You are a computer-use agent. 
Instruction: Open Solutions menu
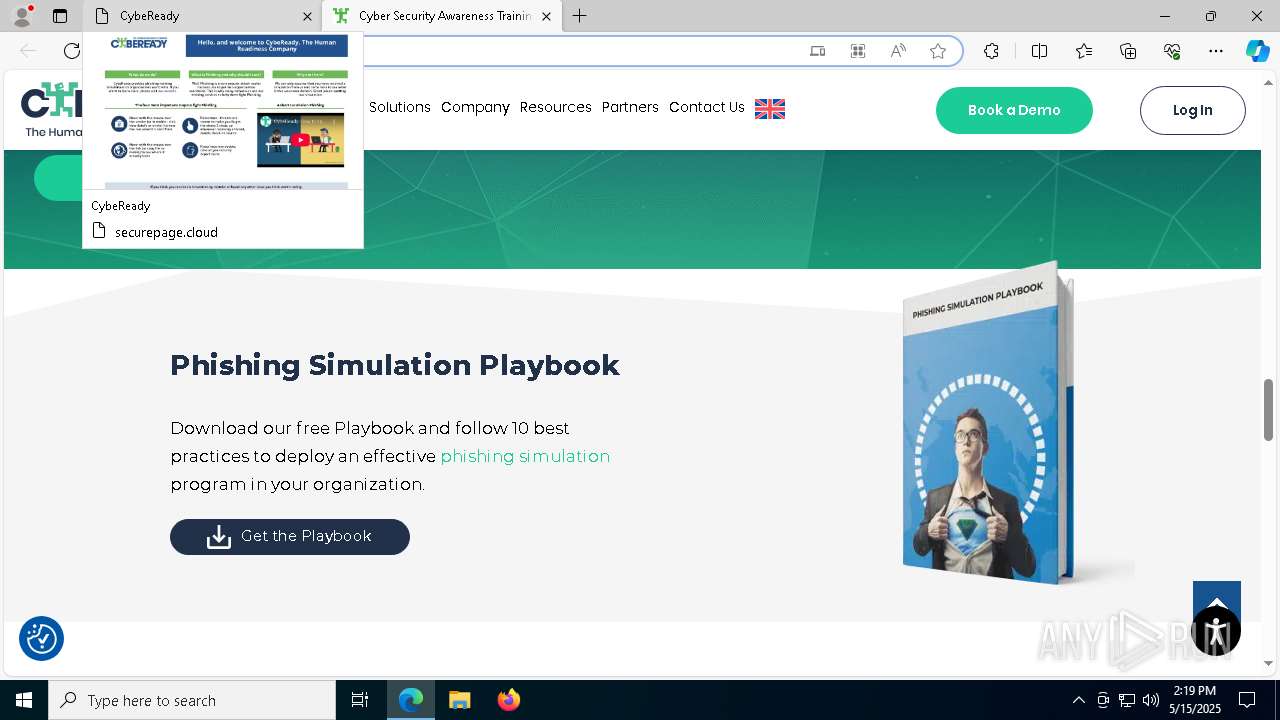pos(400,107)
